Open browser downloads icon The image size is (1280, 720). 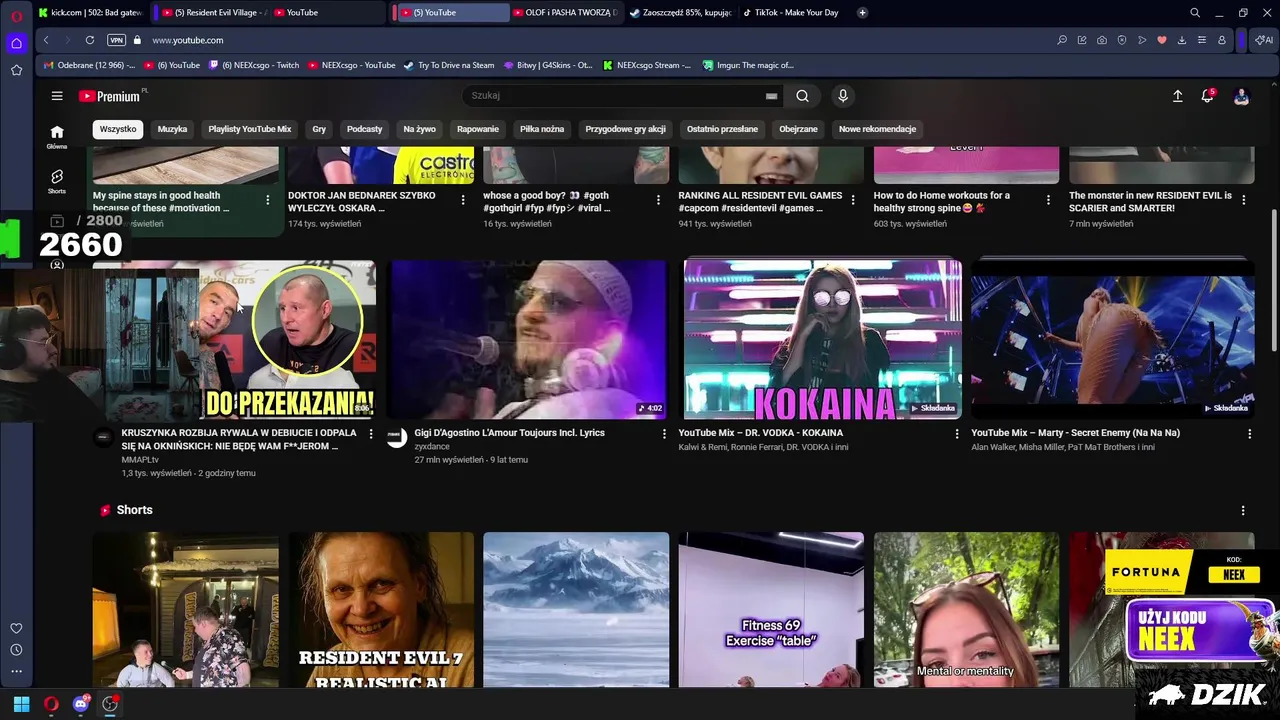coord(1182,40)
